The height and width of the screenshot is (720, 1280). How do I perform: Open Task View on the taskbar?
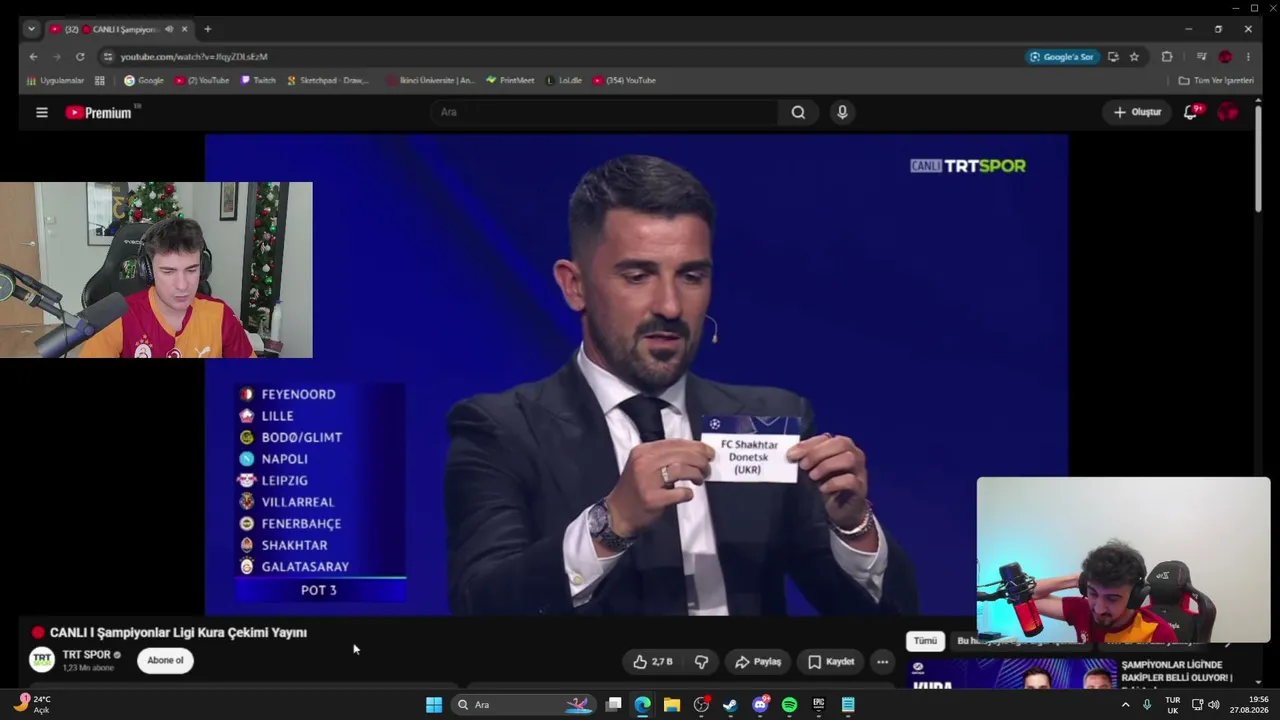613,705
